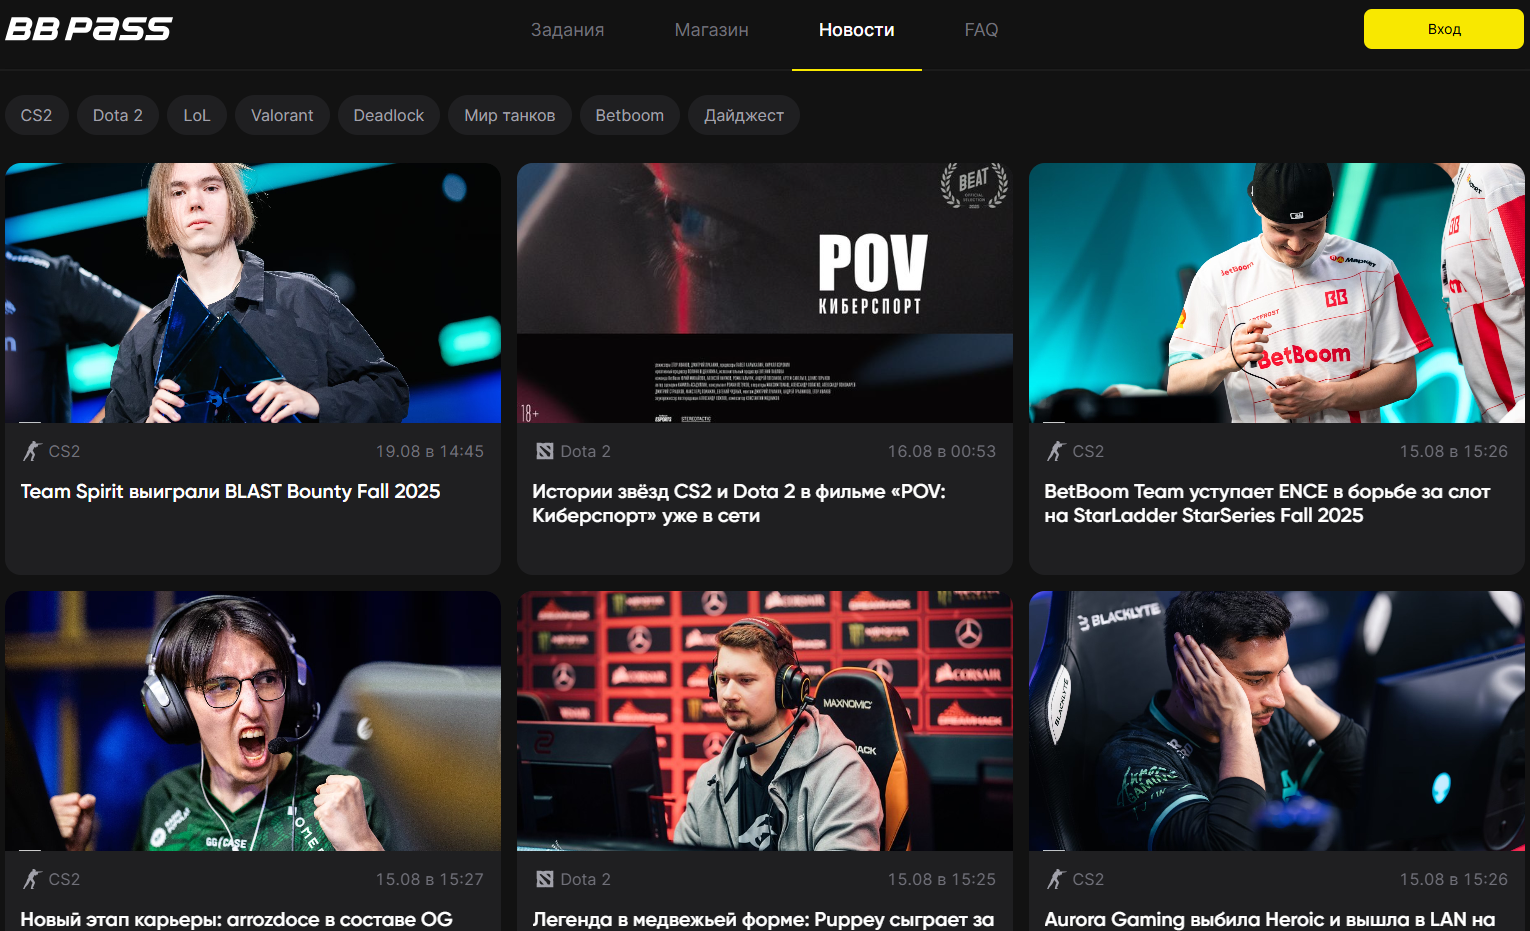The width and height of the screenshot is (1530, 931).
Task: Select the Betboom filter chip
Action: coord(630,115)
